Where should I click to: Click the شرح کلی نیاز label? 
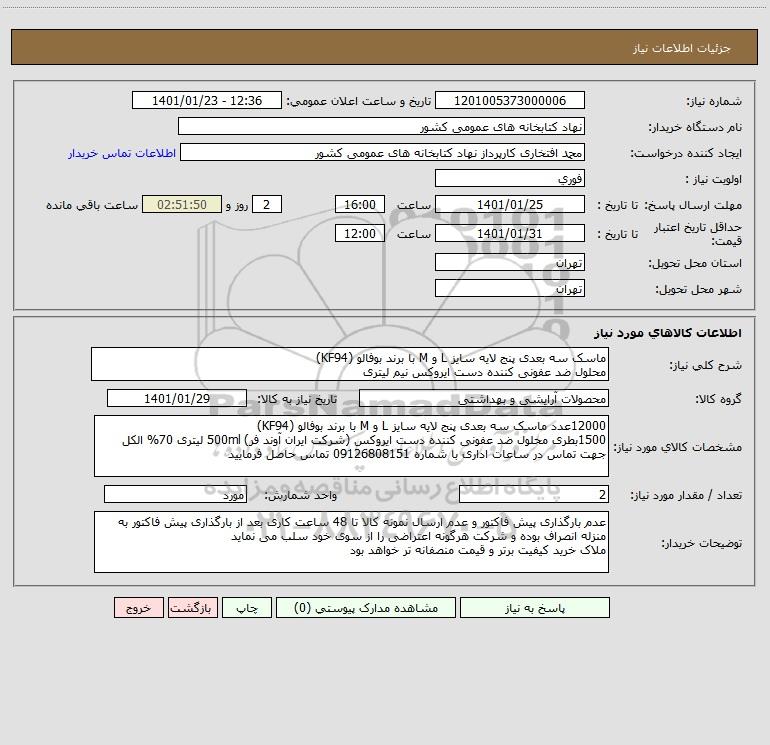click(706, 365)
